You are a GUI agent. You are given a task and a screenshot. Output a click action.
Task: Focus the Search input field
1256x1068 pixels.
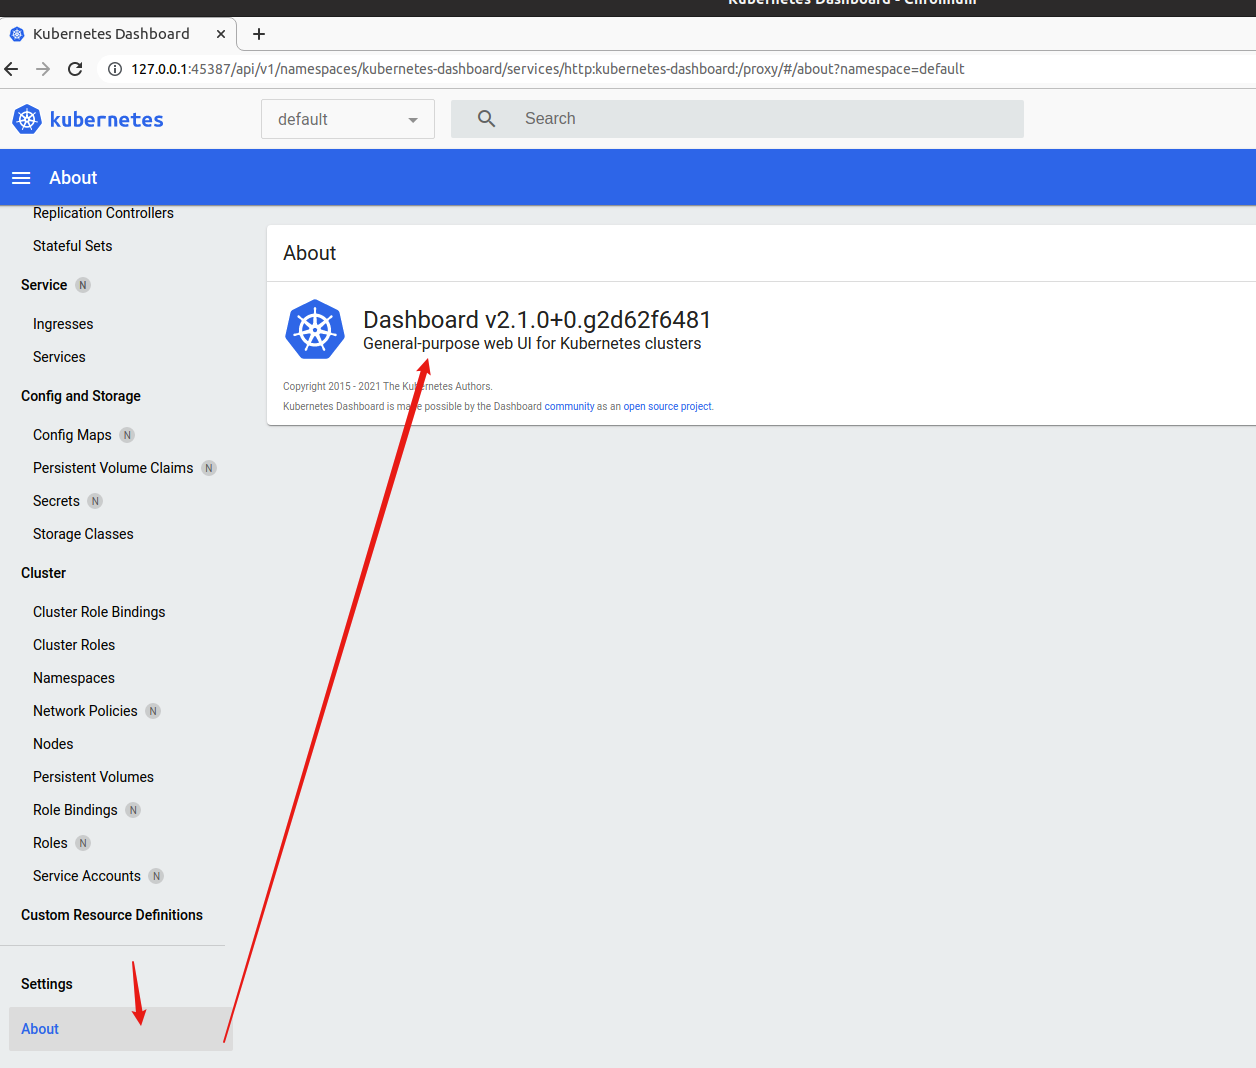737,119
